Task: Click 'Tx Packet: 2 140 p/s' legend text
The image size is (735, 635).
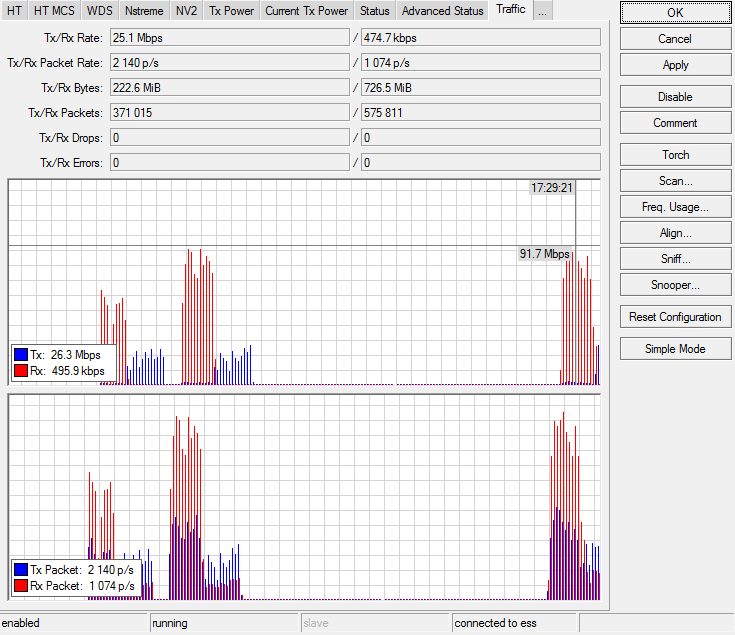Action: point(82,570)
